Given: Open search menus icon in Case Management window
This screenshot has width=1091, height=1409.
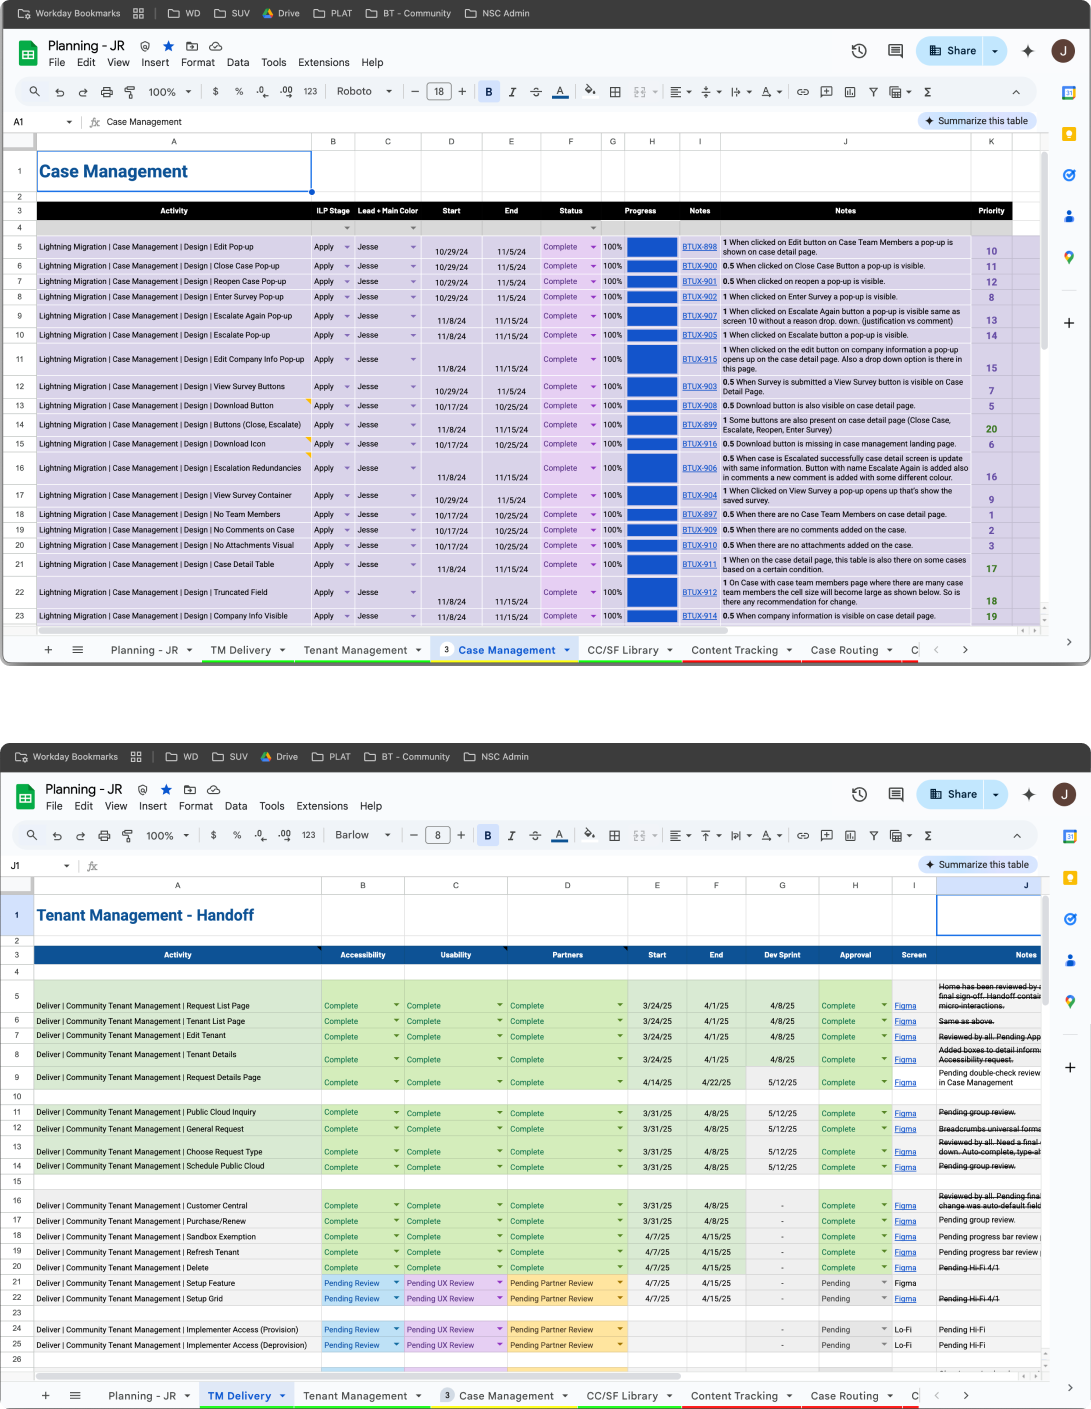Looking at the screenshot, I should coord(34,91).
